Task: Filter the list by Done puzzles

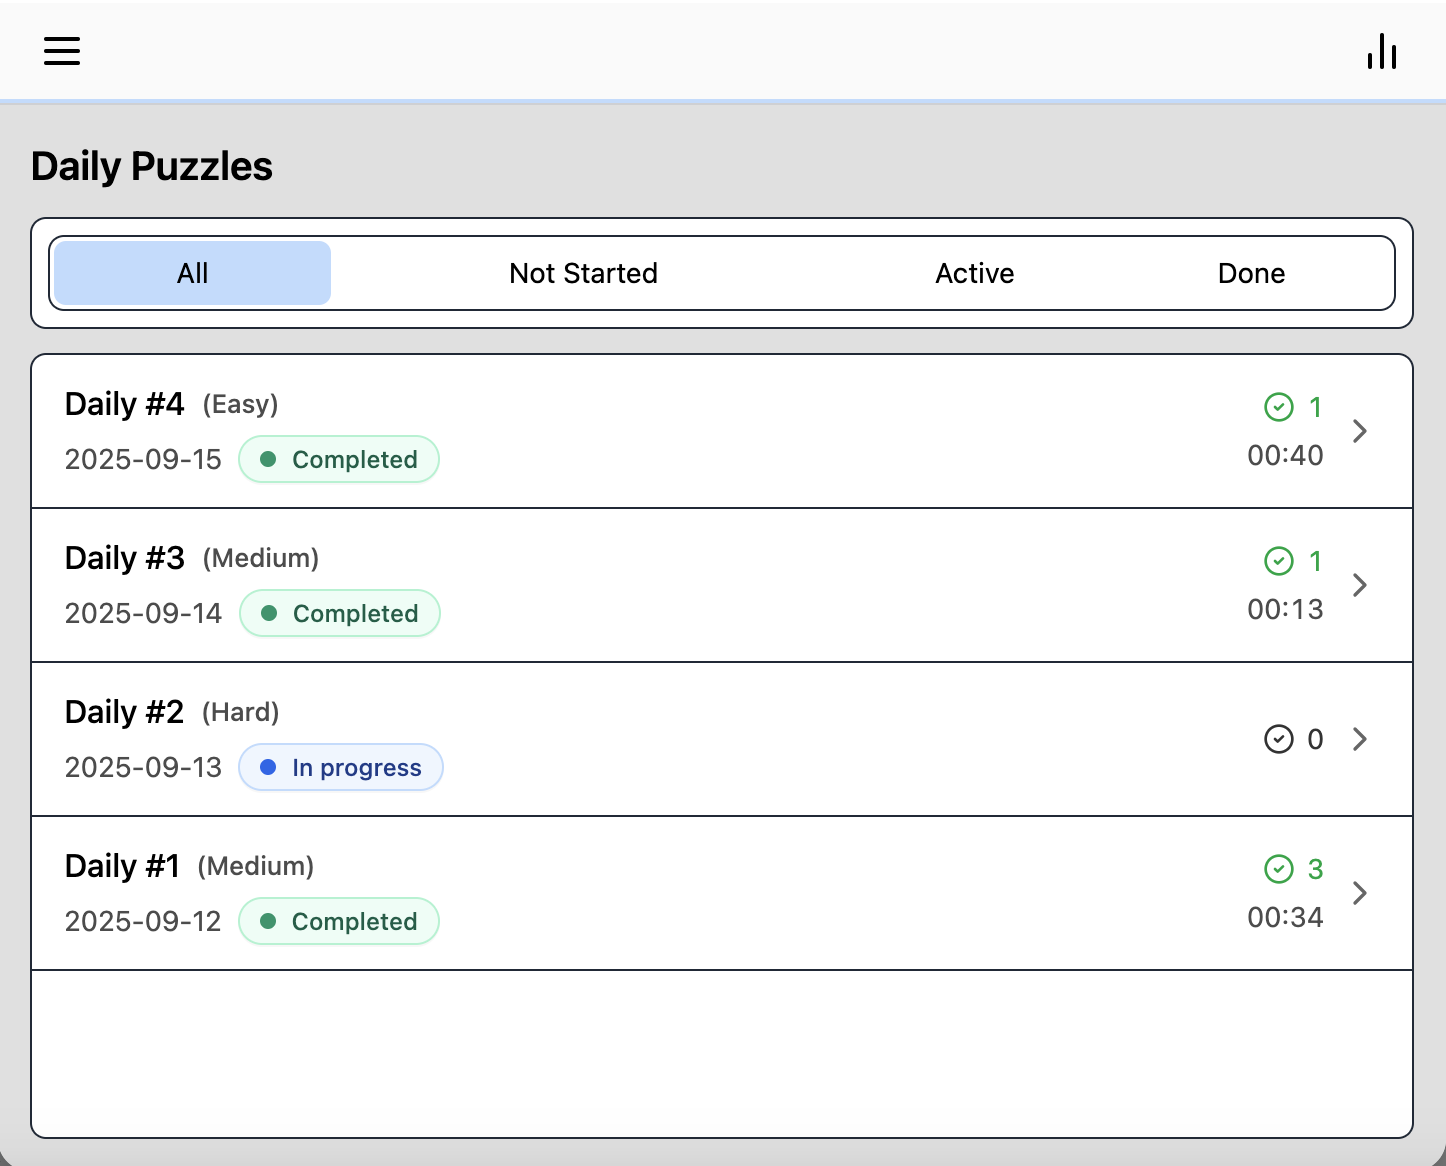Action: coord(1251,273)
